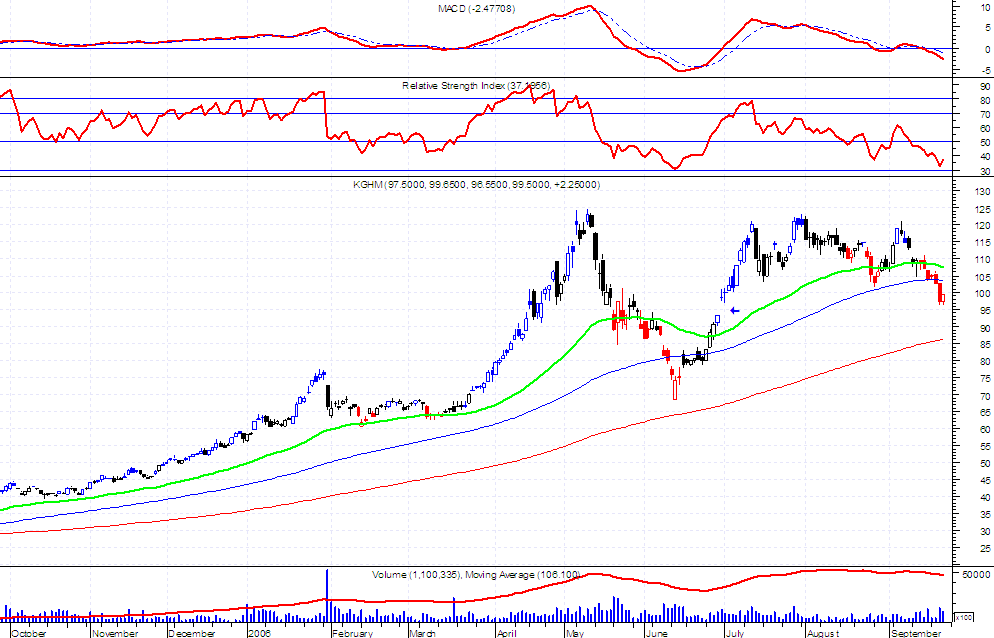The image size is (994, 638).
Task: Click the 50000 value on the volume scale
Action: point(976,575)
